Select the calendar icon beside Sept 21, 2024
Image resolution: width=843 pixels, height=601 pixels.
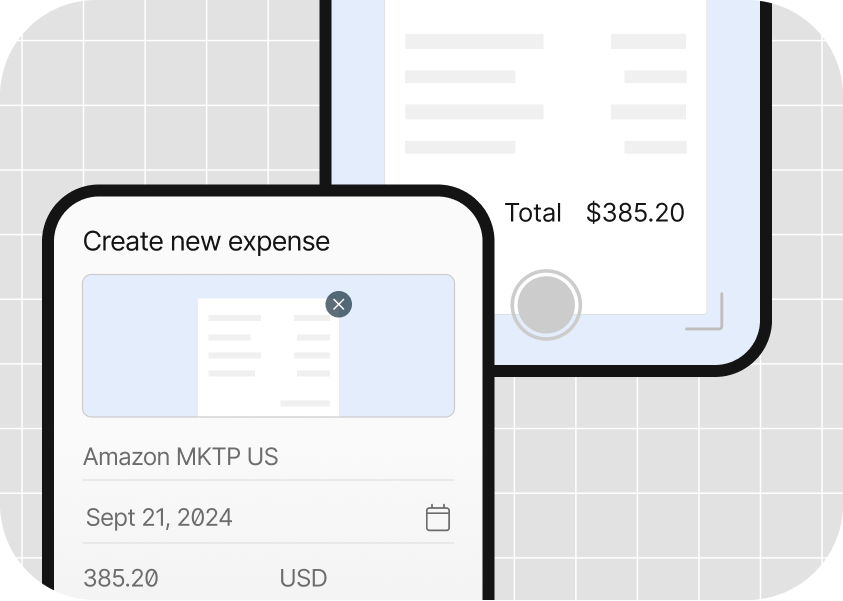436,518
